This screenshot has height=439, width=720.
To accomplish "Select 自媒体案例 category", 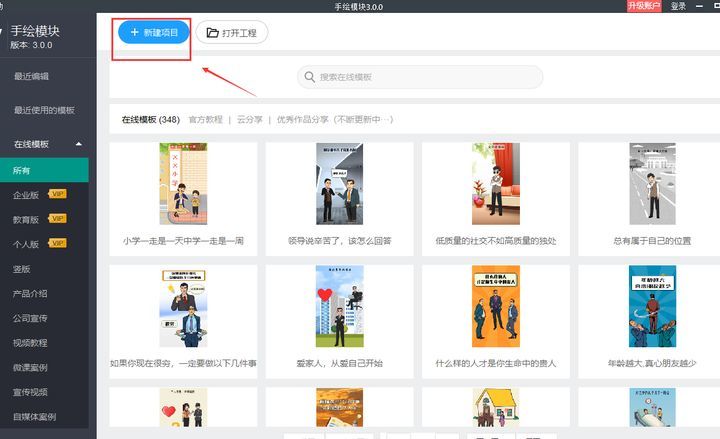I will [34, 417].
